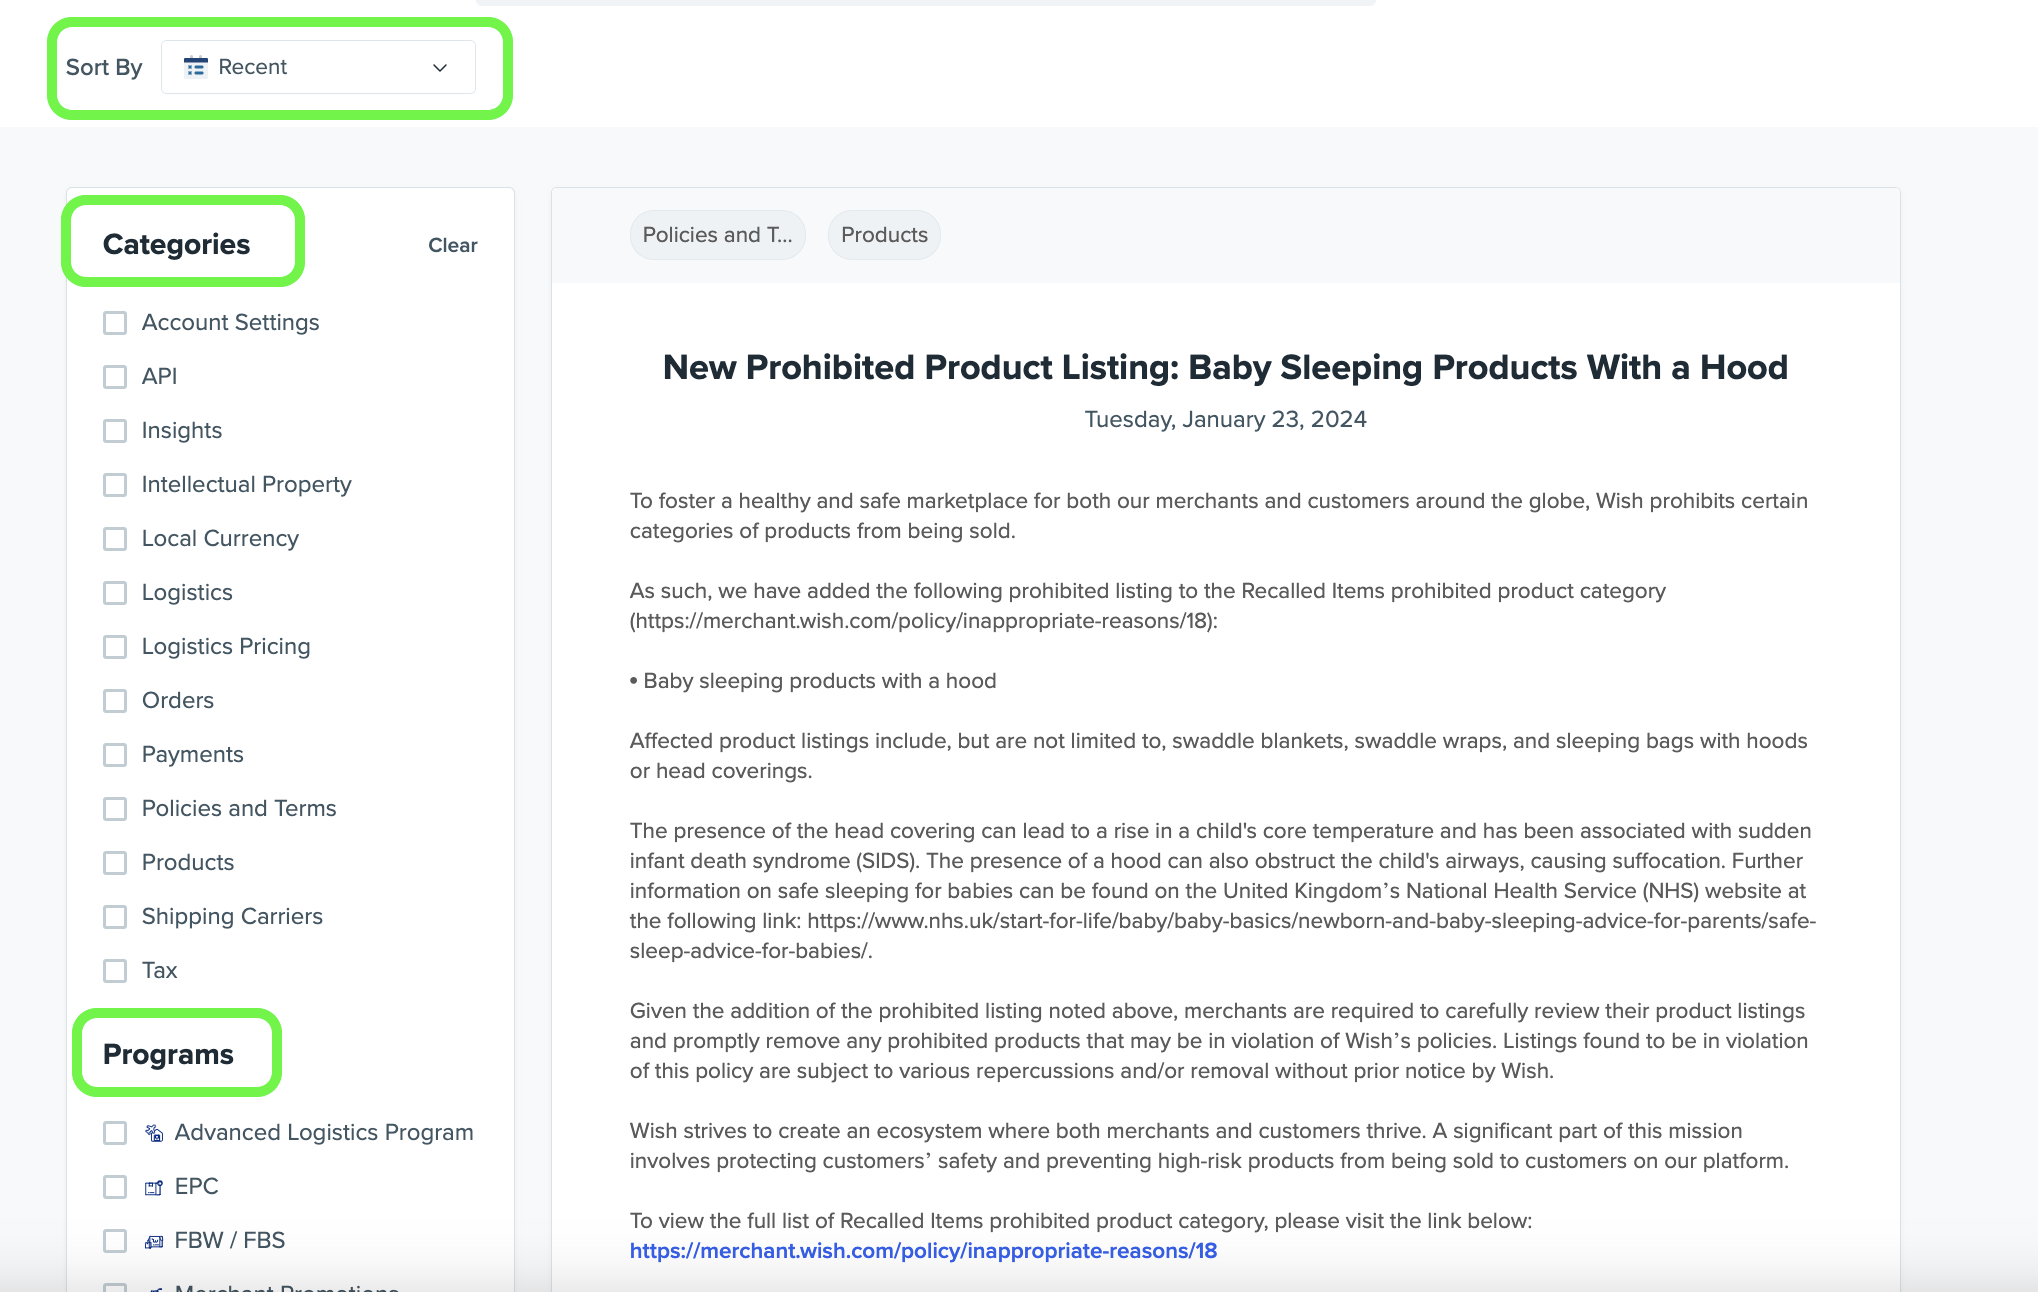The width and height of the screenshot is (2038, 1292).
Task: Clear the selected category filters
Action: 452,245
